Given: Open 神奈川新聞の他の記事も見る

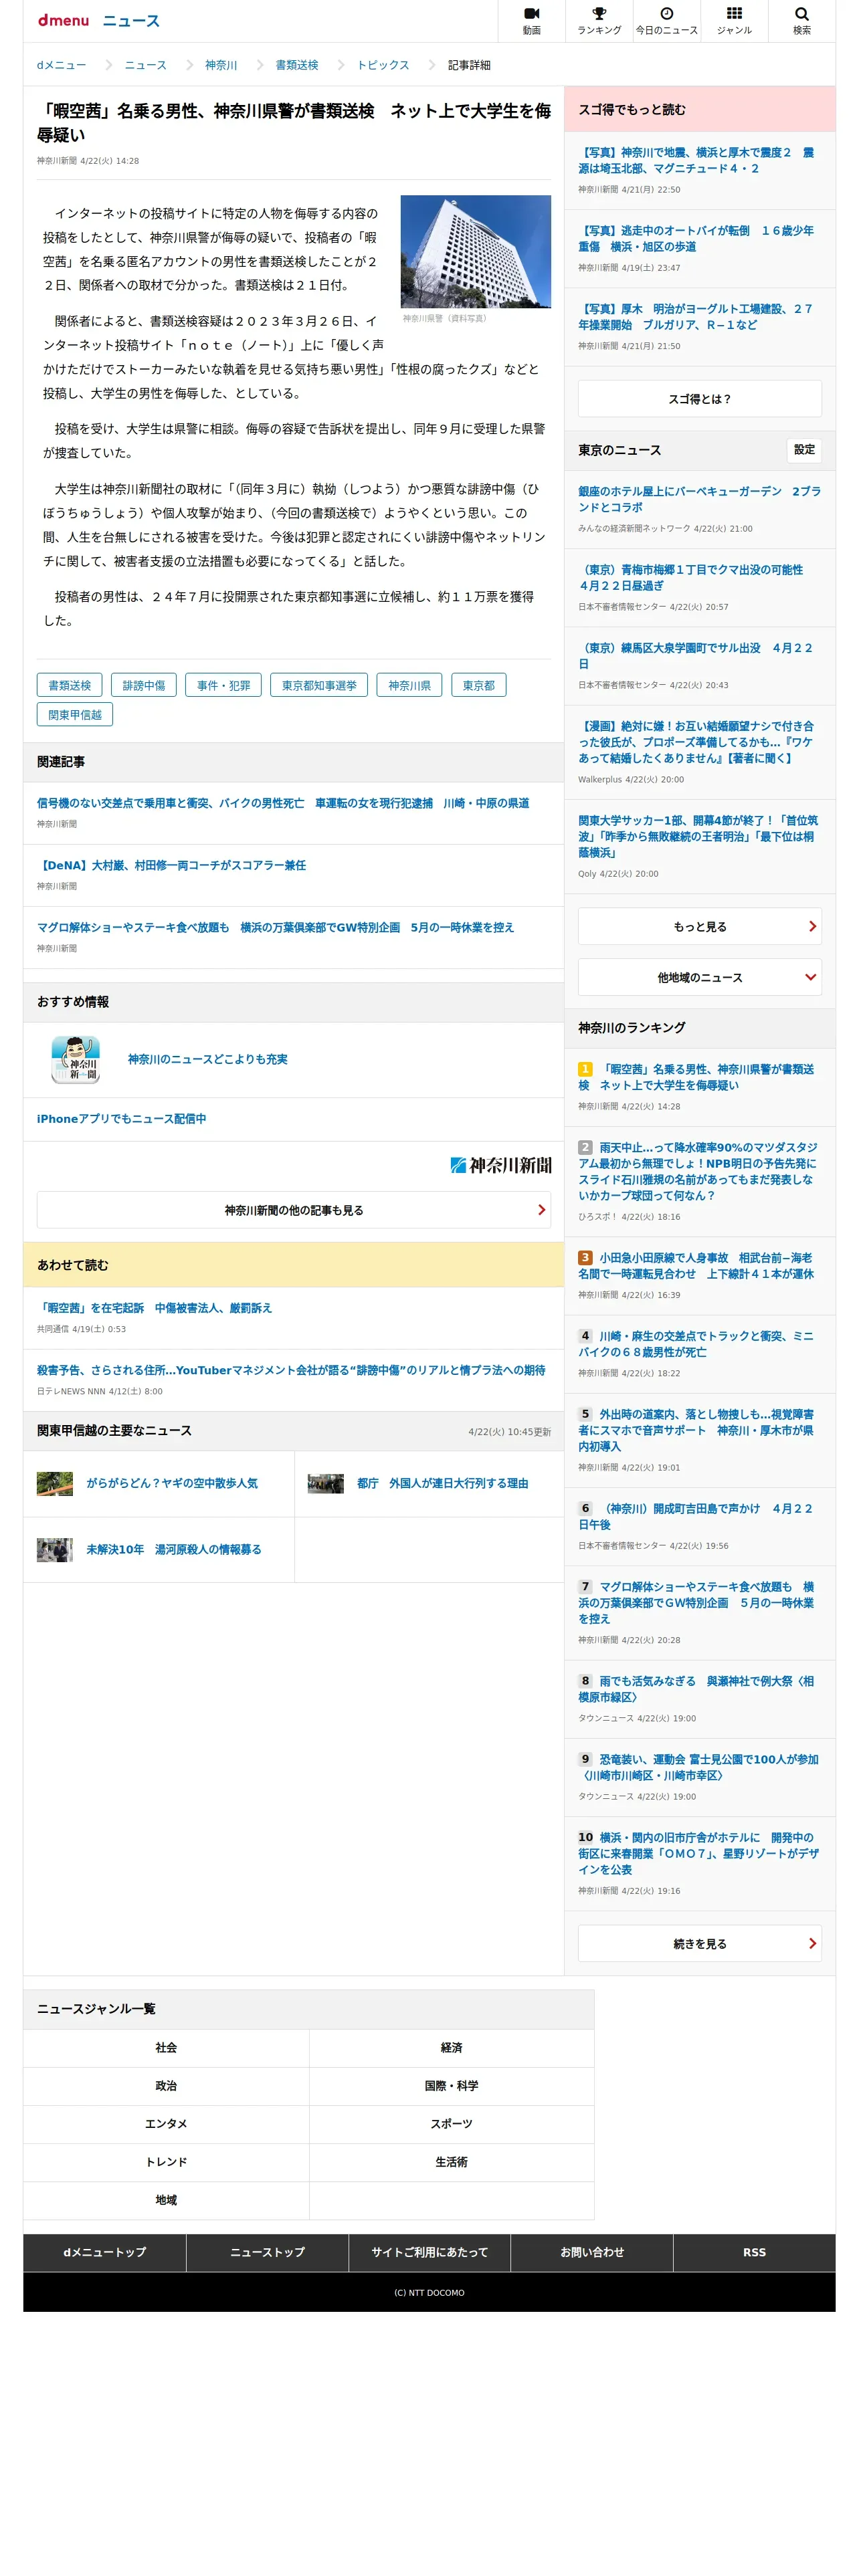Looking at the screenshot, I should [x=294, y=1210].
